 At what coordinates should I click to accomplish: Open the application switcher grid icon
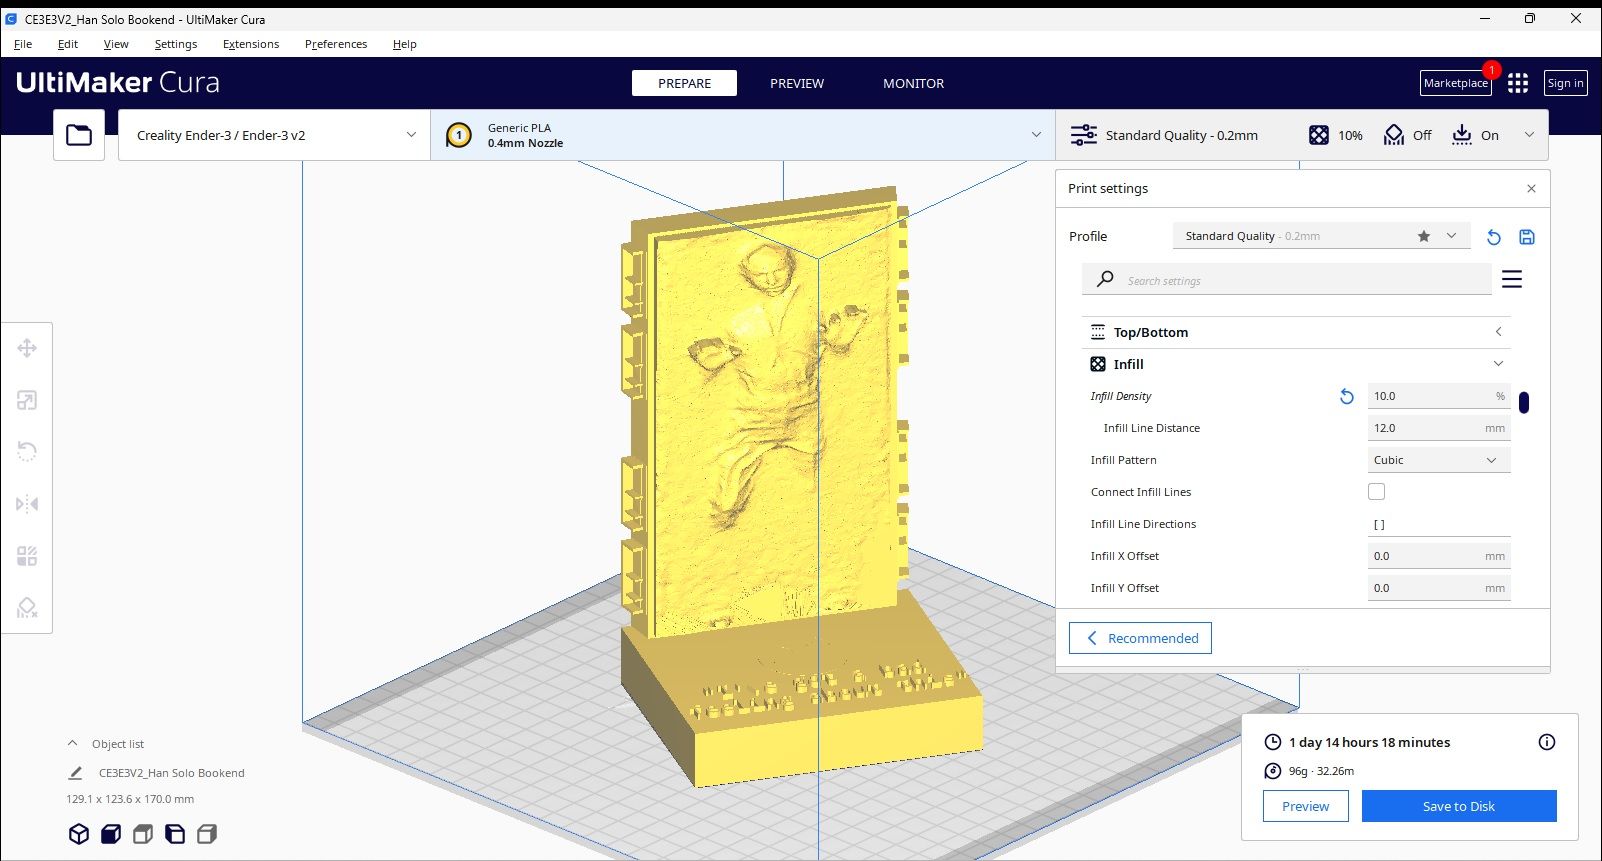[1518, 83]
